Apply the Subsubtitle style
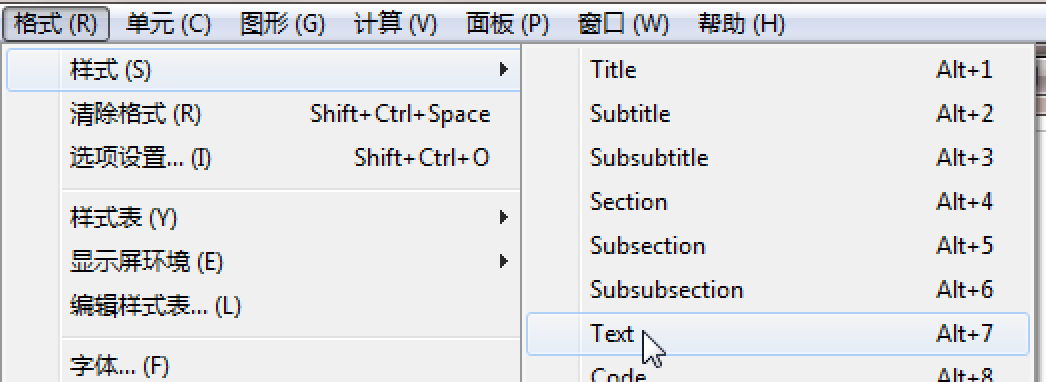The image size is (1046, 382). click(x=778, y=157)
